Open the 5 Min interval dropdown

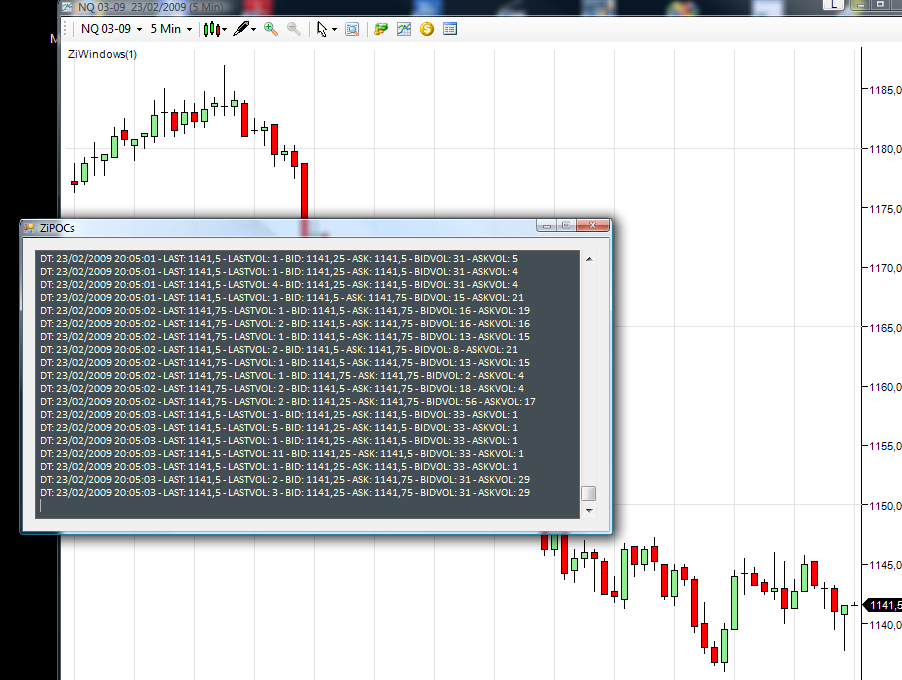click(171, 29)
